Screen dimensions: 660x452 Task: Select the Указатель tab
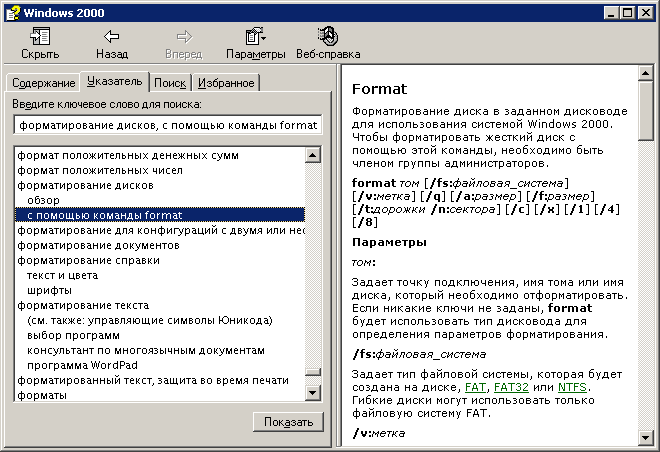point(114,81)
